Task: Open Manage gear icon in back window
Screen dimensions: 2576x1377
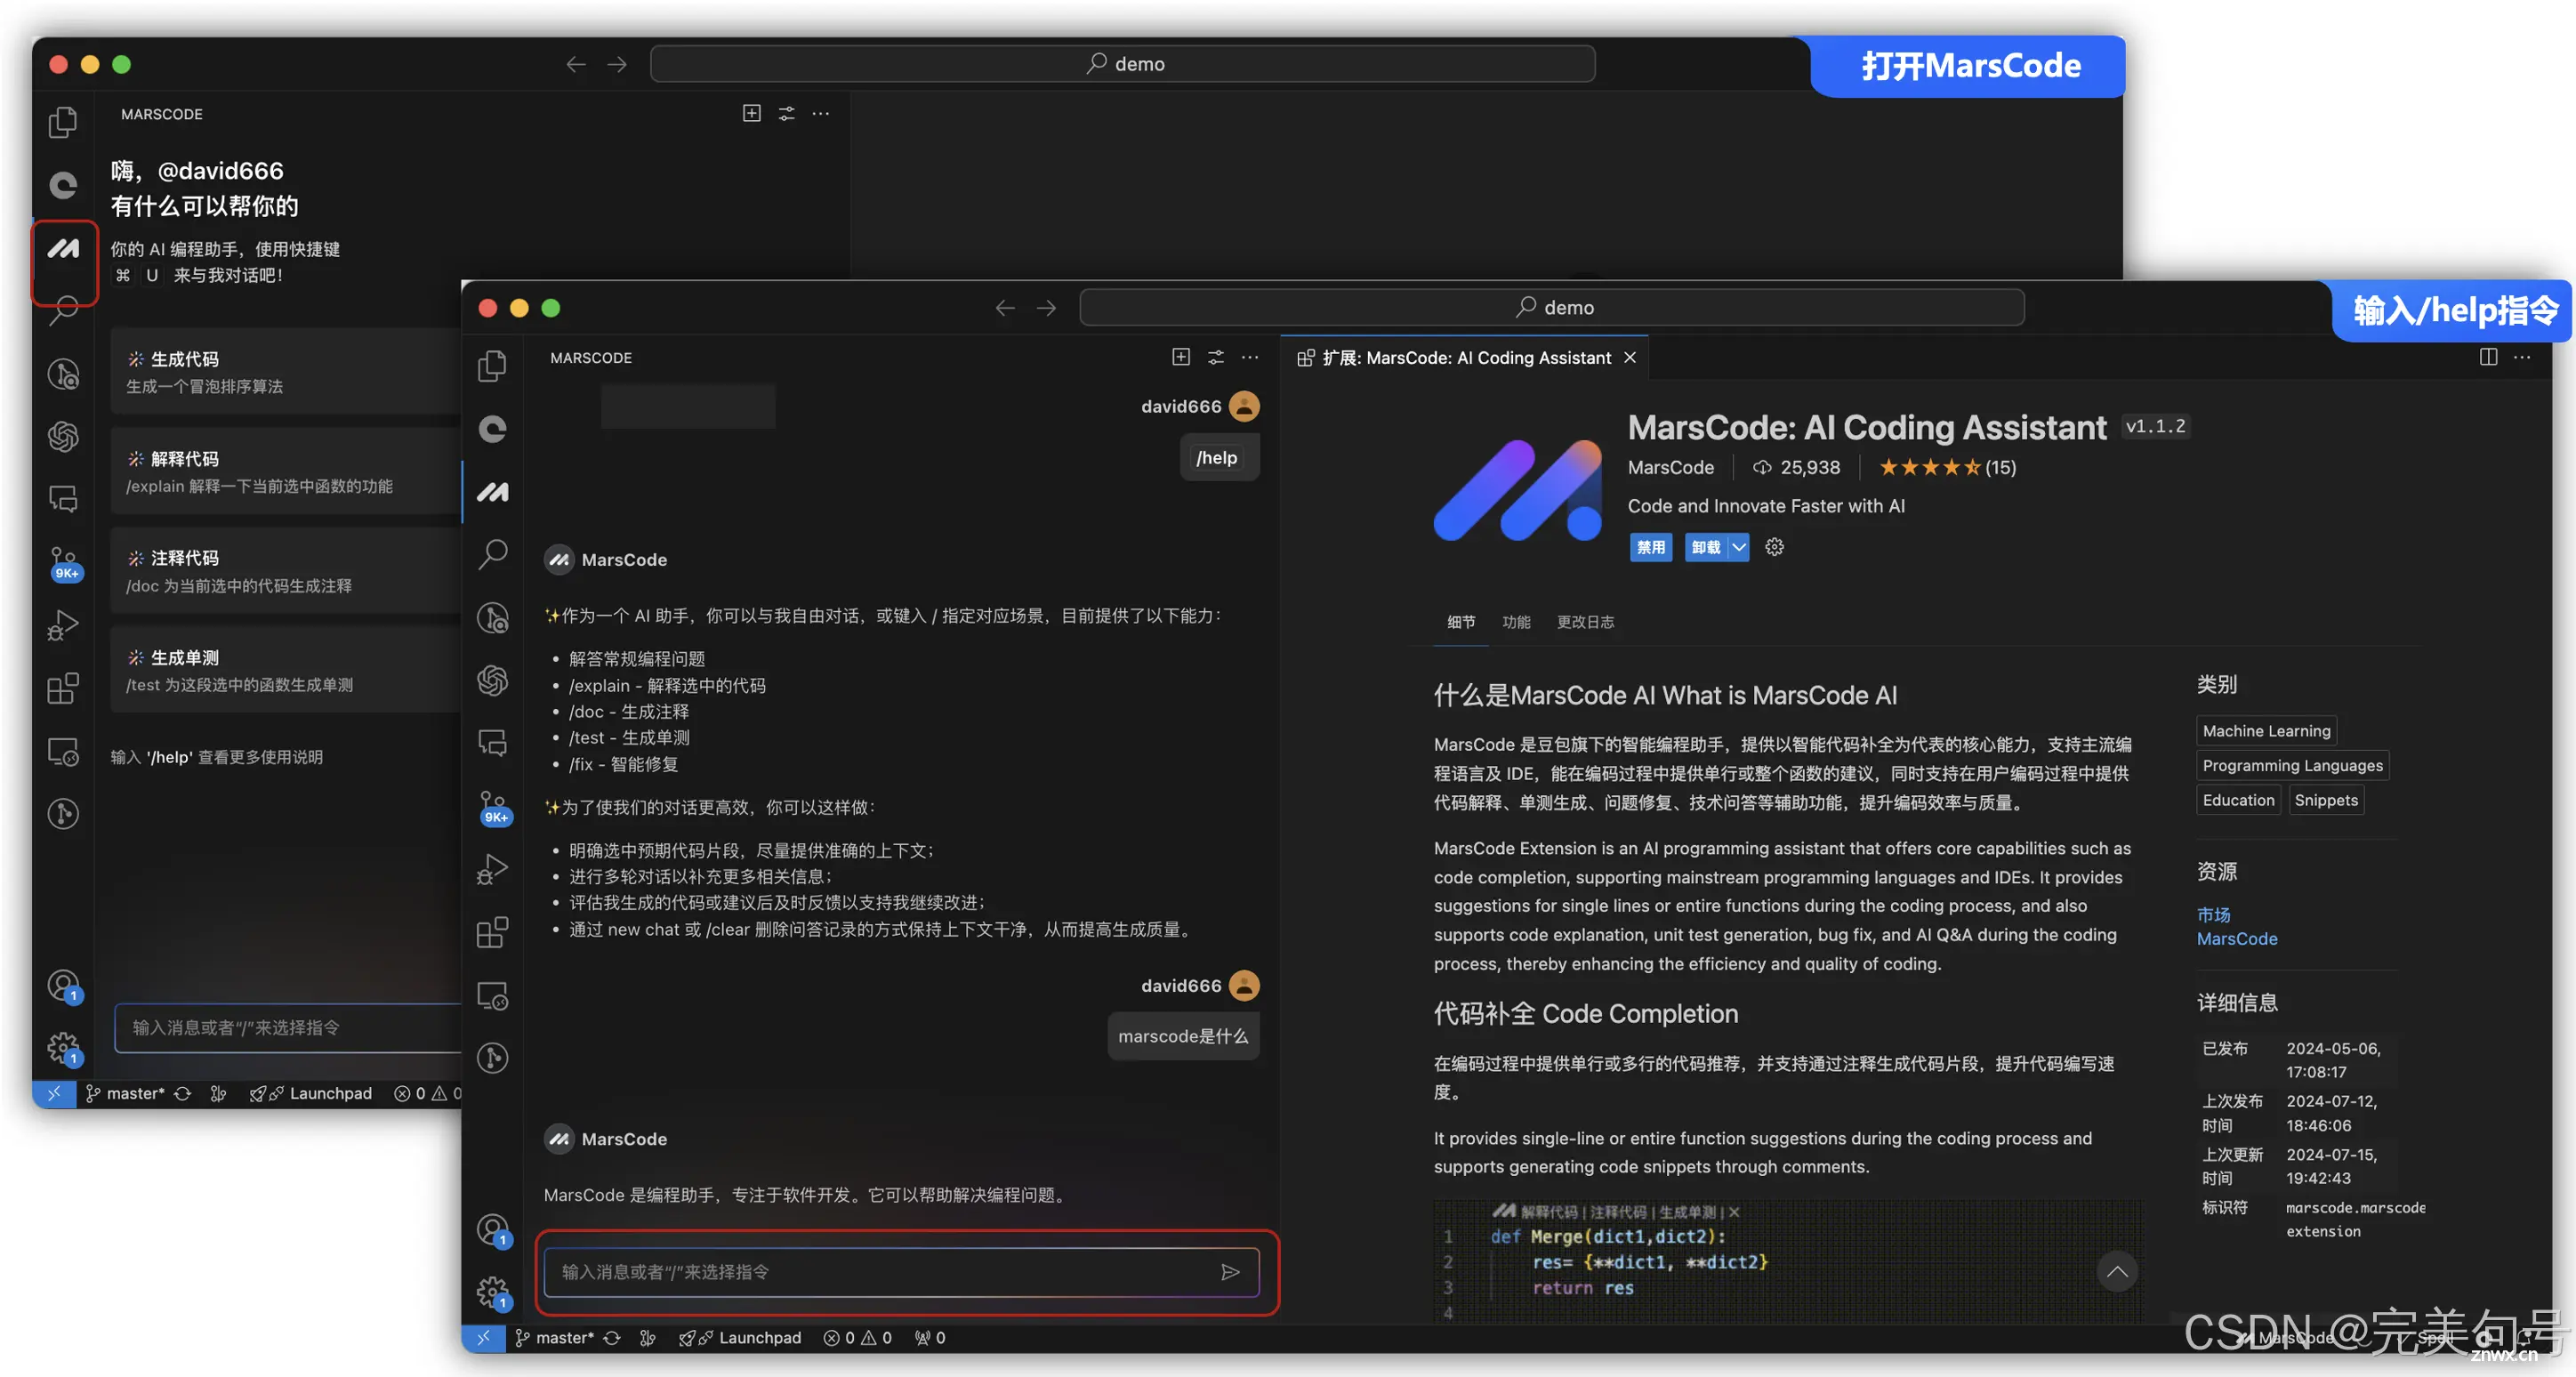Action: click(x=64, y=1048)
